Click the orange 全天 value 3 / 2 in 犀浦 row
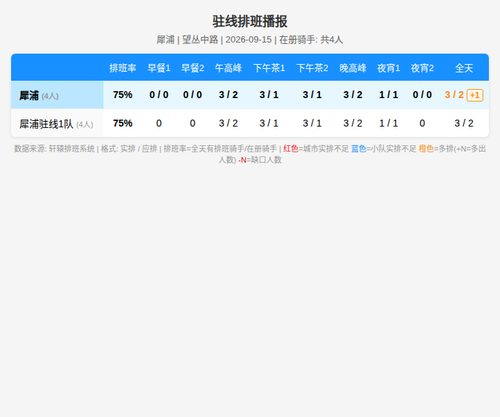The width and height of the screenshot is (500, 417). pos(454,95)
